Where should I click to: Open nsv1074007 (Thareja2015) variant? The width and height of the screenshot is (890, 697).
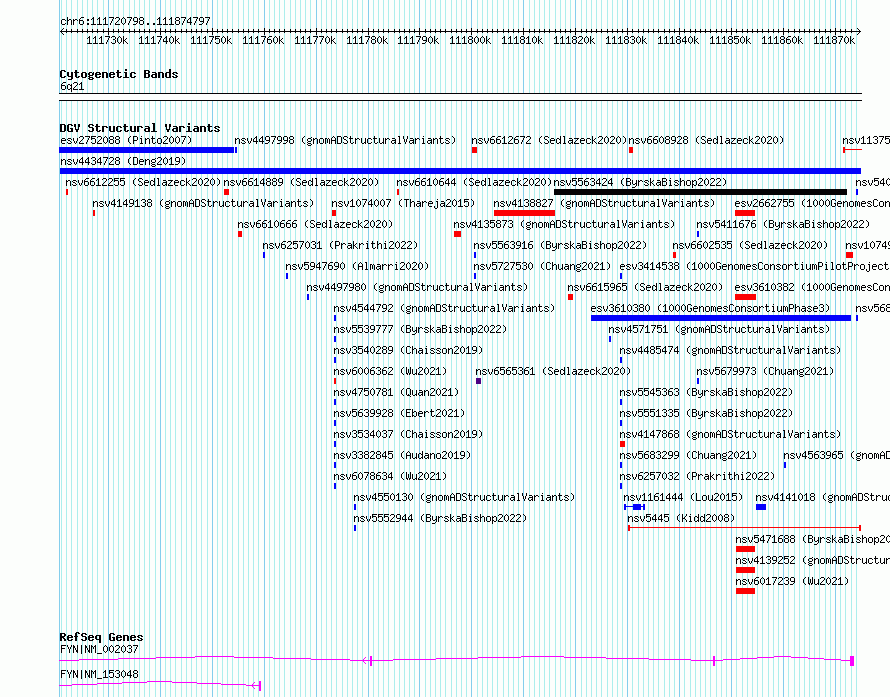403,203
